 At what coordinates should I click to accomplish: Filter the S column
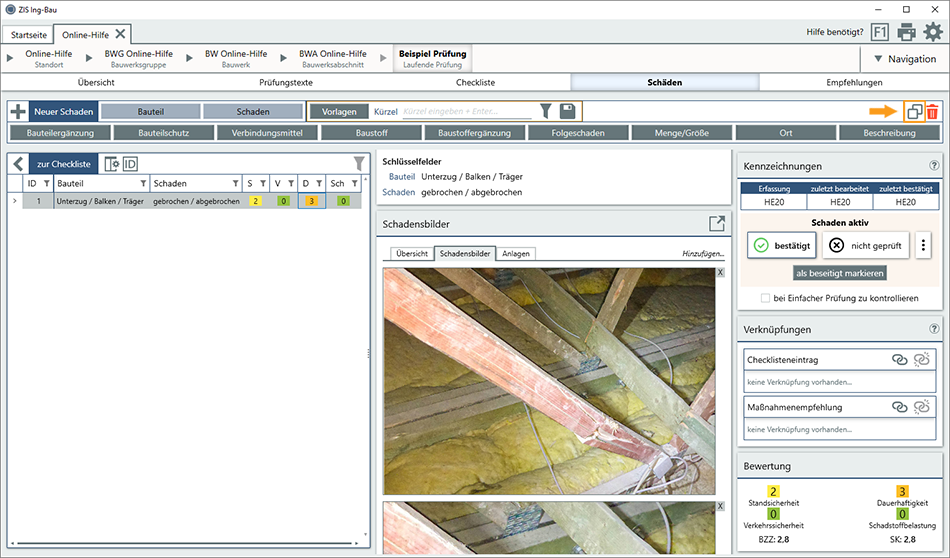263,183
